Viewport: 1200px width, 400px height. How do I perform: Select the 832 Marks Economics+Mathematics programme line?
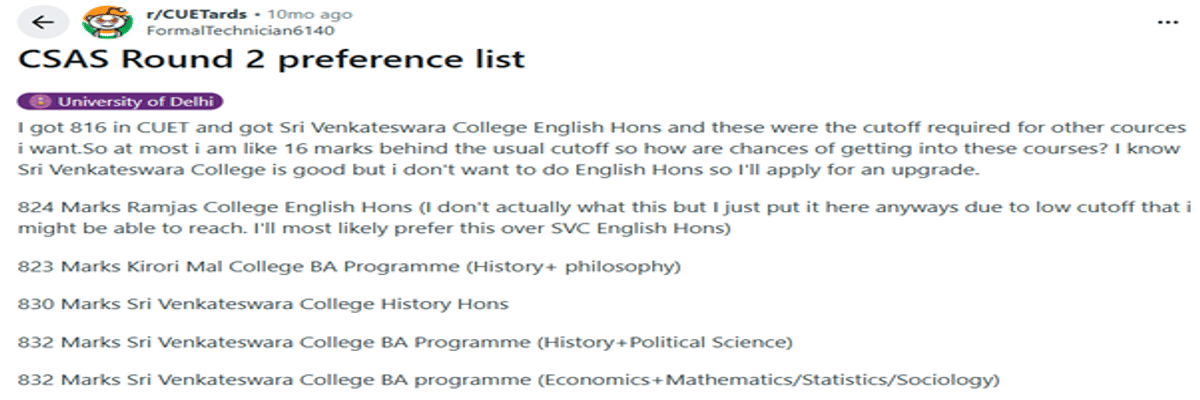click(508, 380)
